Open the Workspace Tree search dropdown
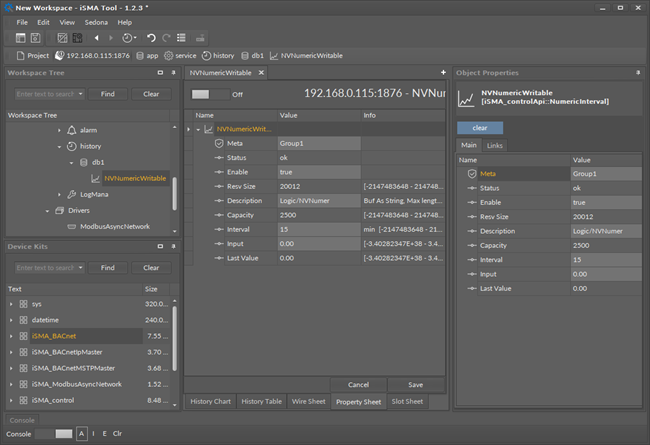This screenshot has width=650, height=445. [x=80, y=93]
